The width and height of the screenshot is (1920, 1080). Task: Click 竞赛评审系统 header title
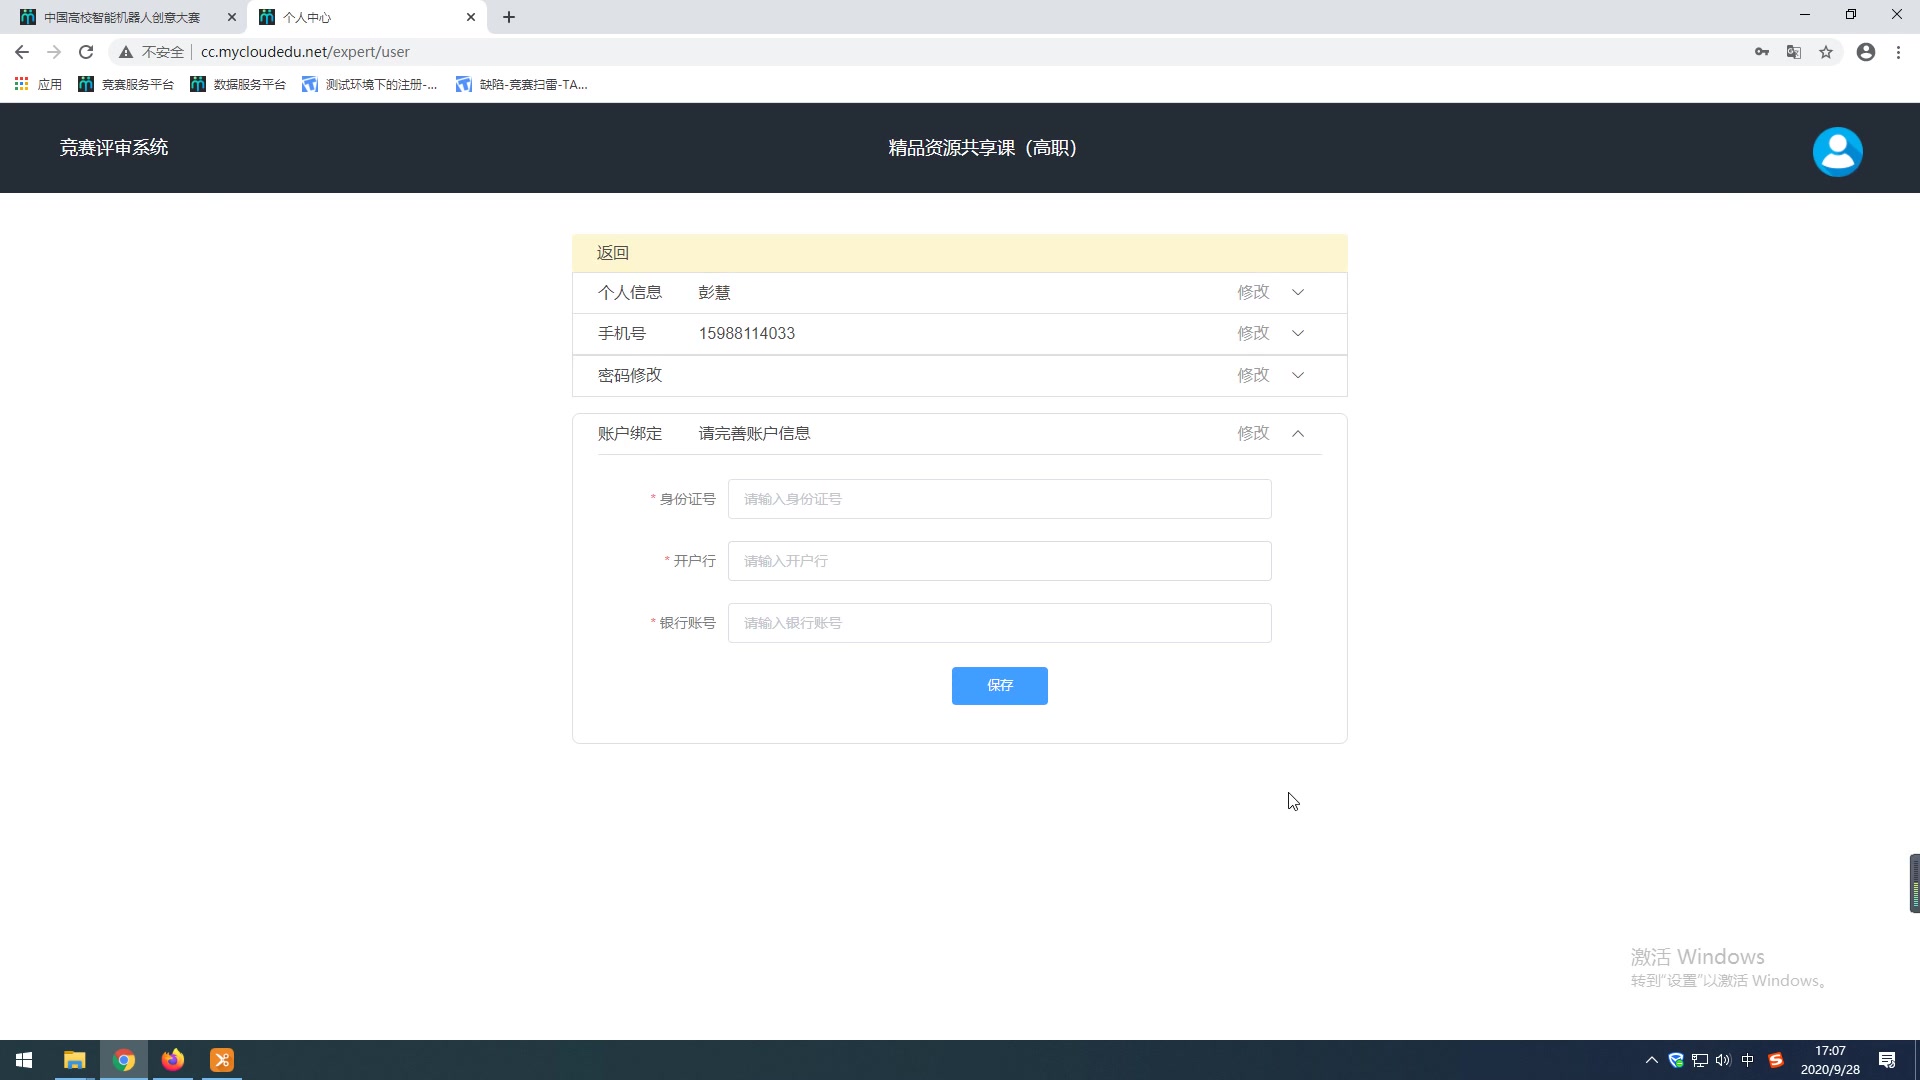pos(114,148)
